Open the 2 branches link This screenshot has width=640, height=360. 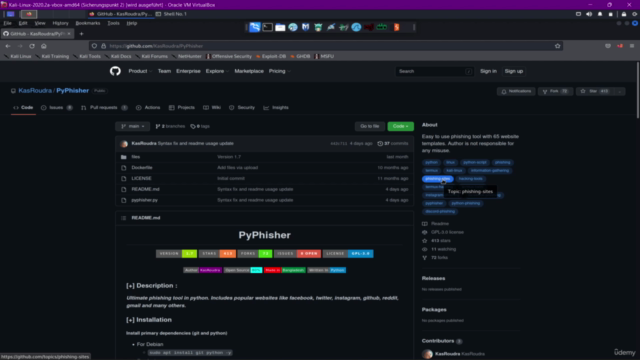tap(170, 127)
